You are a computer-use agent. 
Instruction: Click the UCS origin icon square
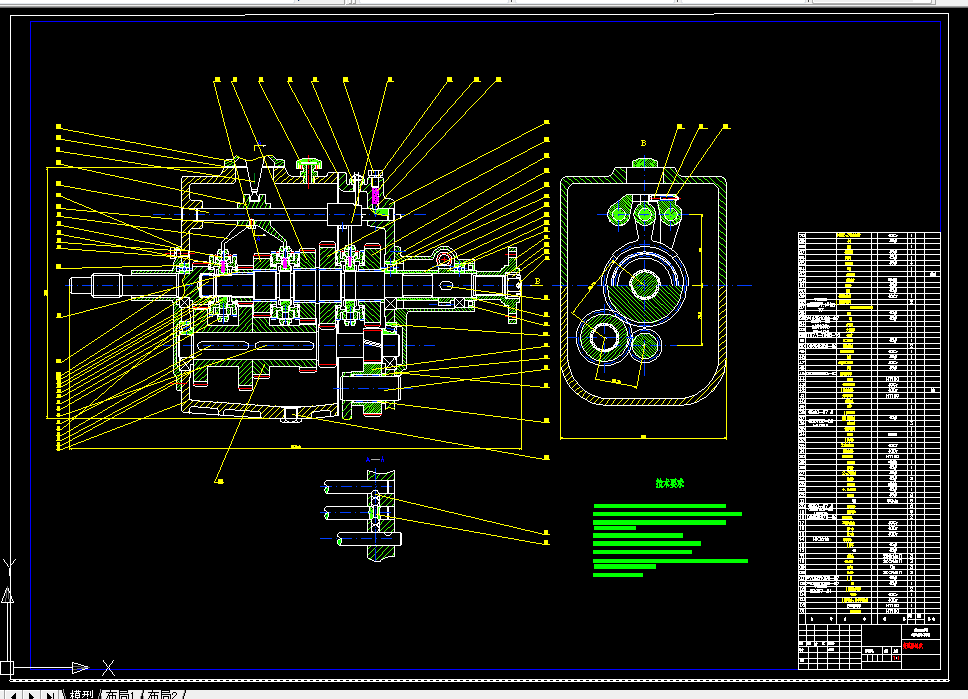[6, 668]
